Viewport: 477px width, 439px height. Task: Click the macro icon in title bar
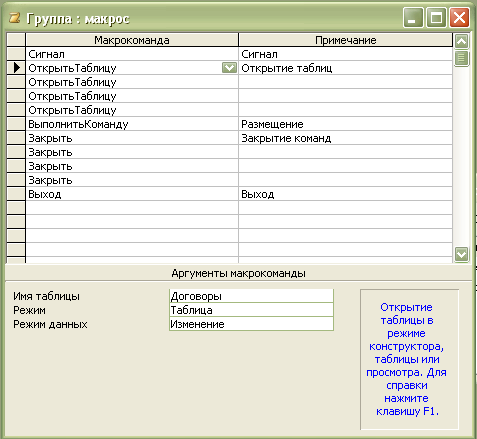(x=14, y=18)
